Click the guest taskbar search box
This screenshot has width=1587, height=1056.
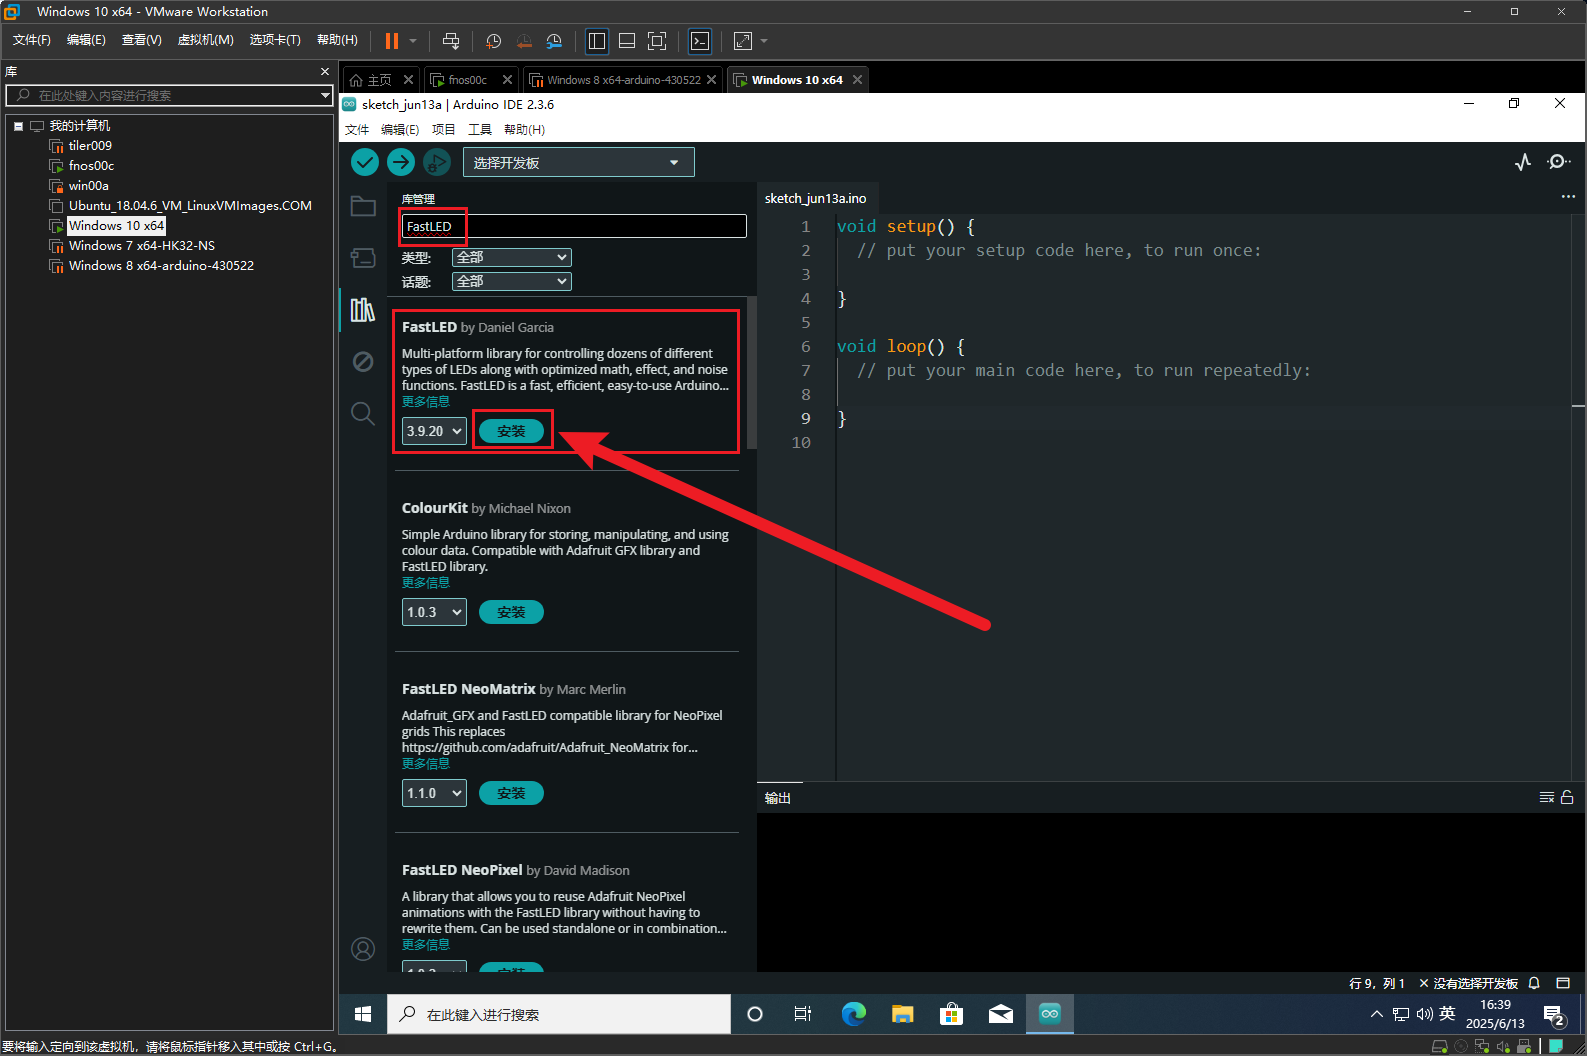[x=559, y=1014]
